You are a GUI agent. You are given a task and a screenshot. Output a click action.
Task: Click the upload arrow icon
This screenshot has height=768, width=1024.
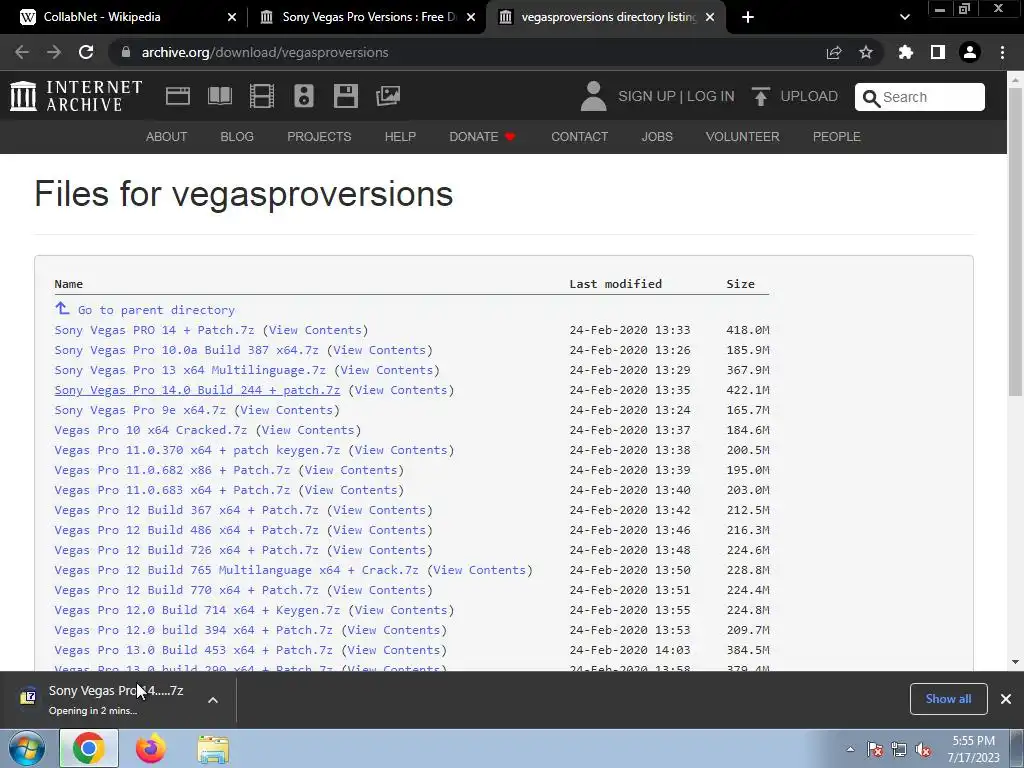(x=760, y=96)
